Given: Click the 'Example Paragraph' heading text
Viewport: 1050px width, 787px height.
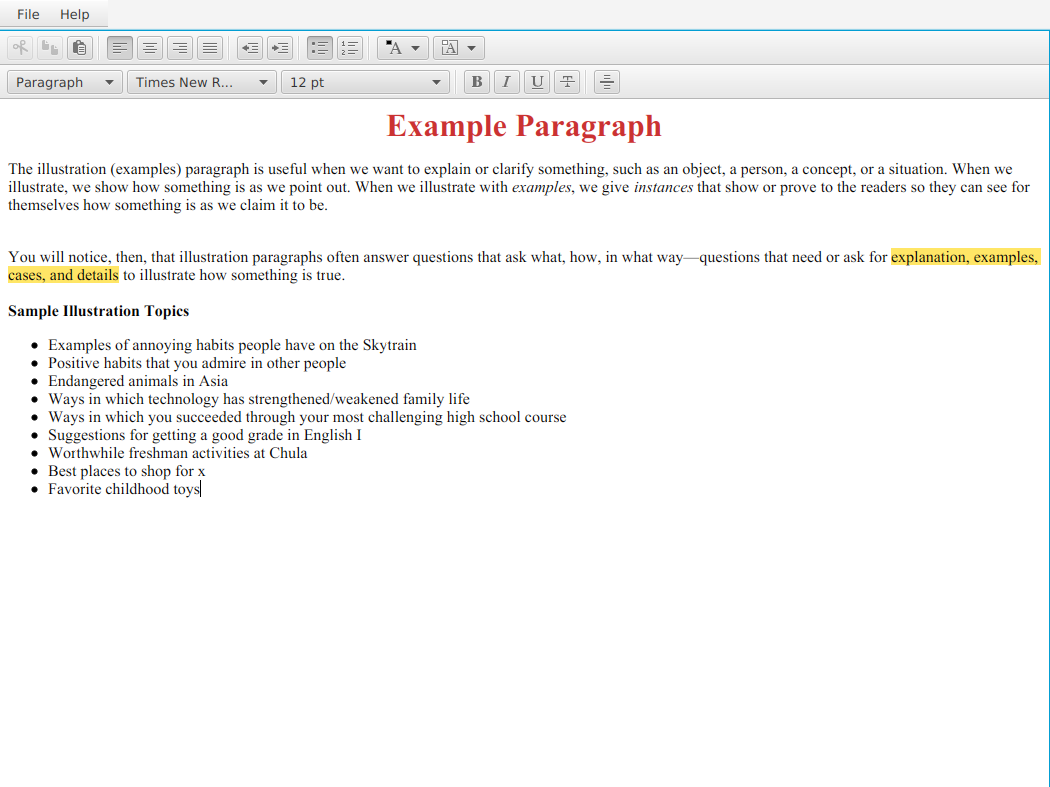Looking at the screenshot, I should pos(524,126).
